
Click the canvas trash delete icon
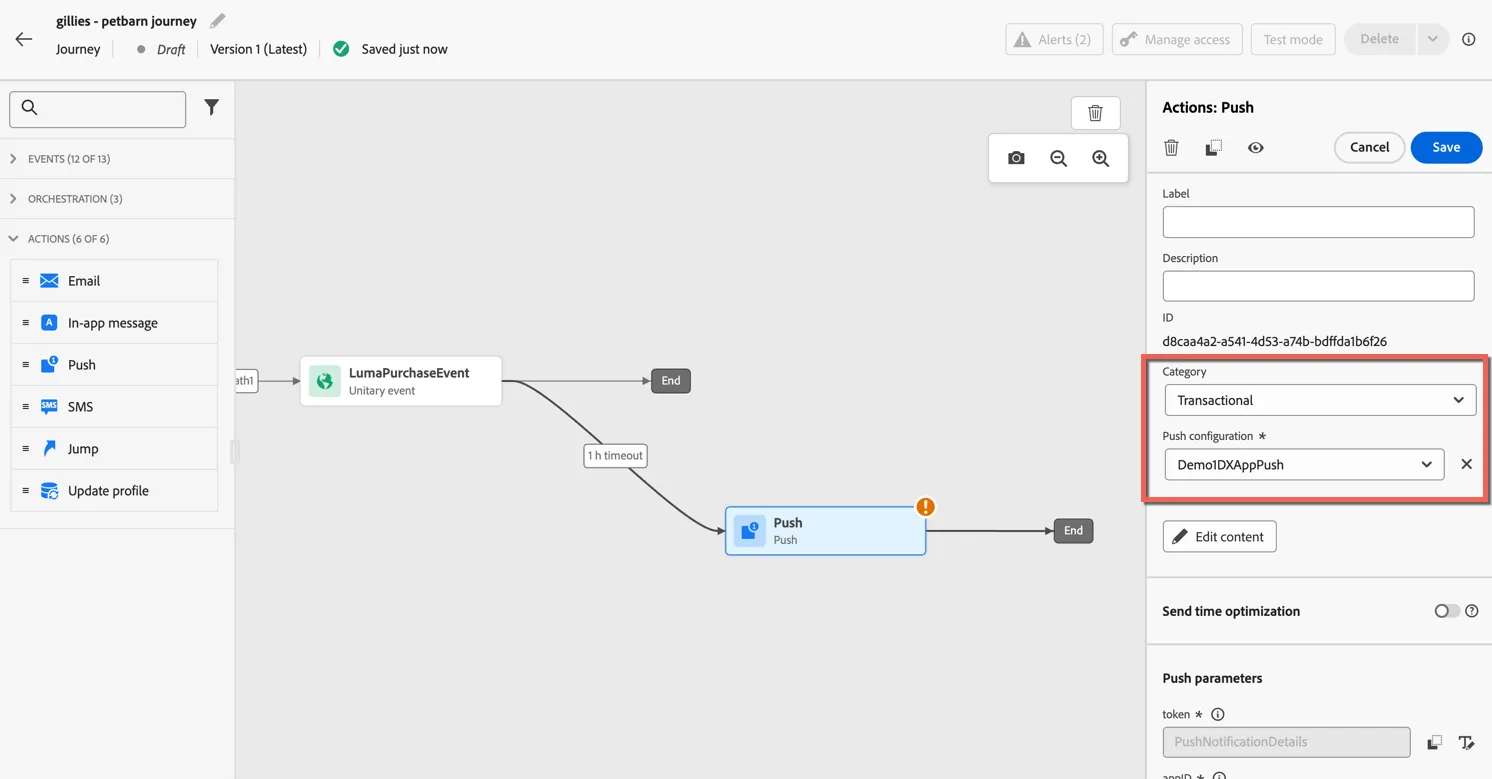1095,113
